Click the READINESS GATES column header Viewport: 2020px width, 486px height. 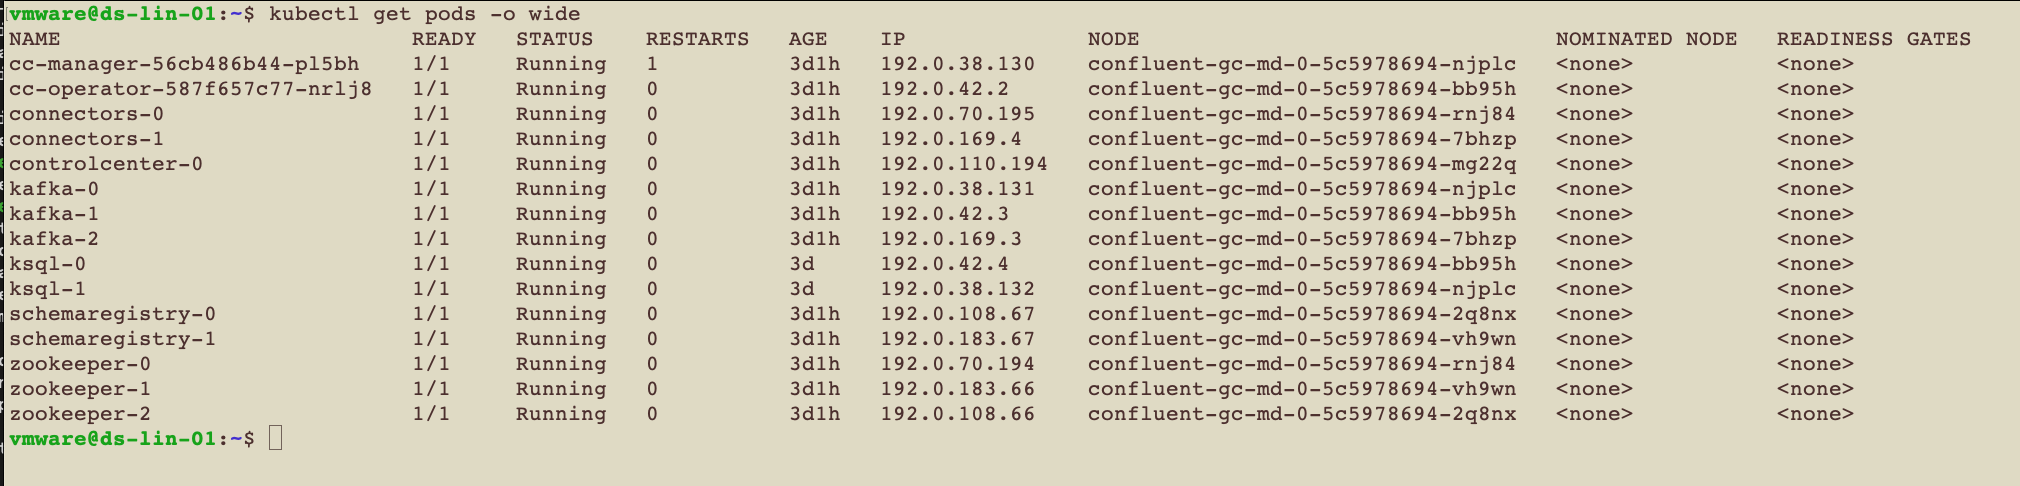1873,39
